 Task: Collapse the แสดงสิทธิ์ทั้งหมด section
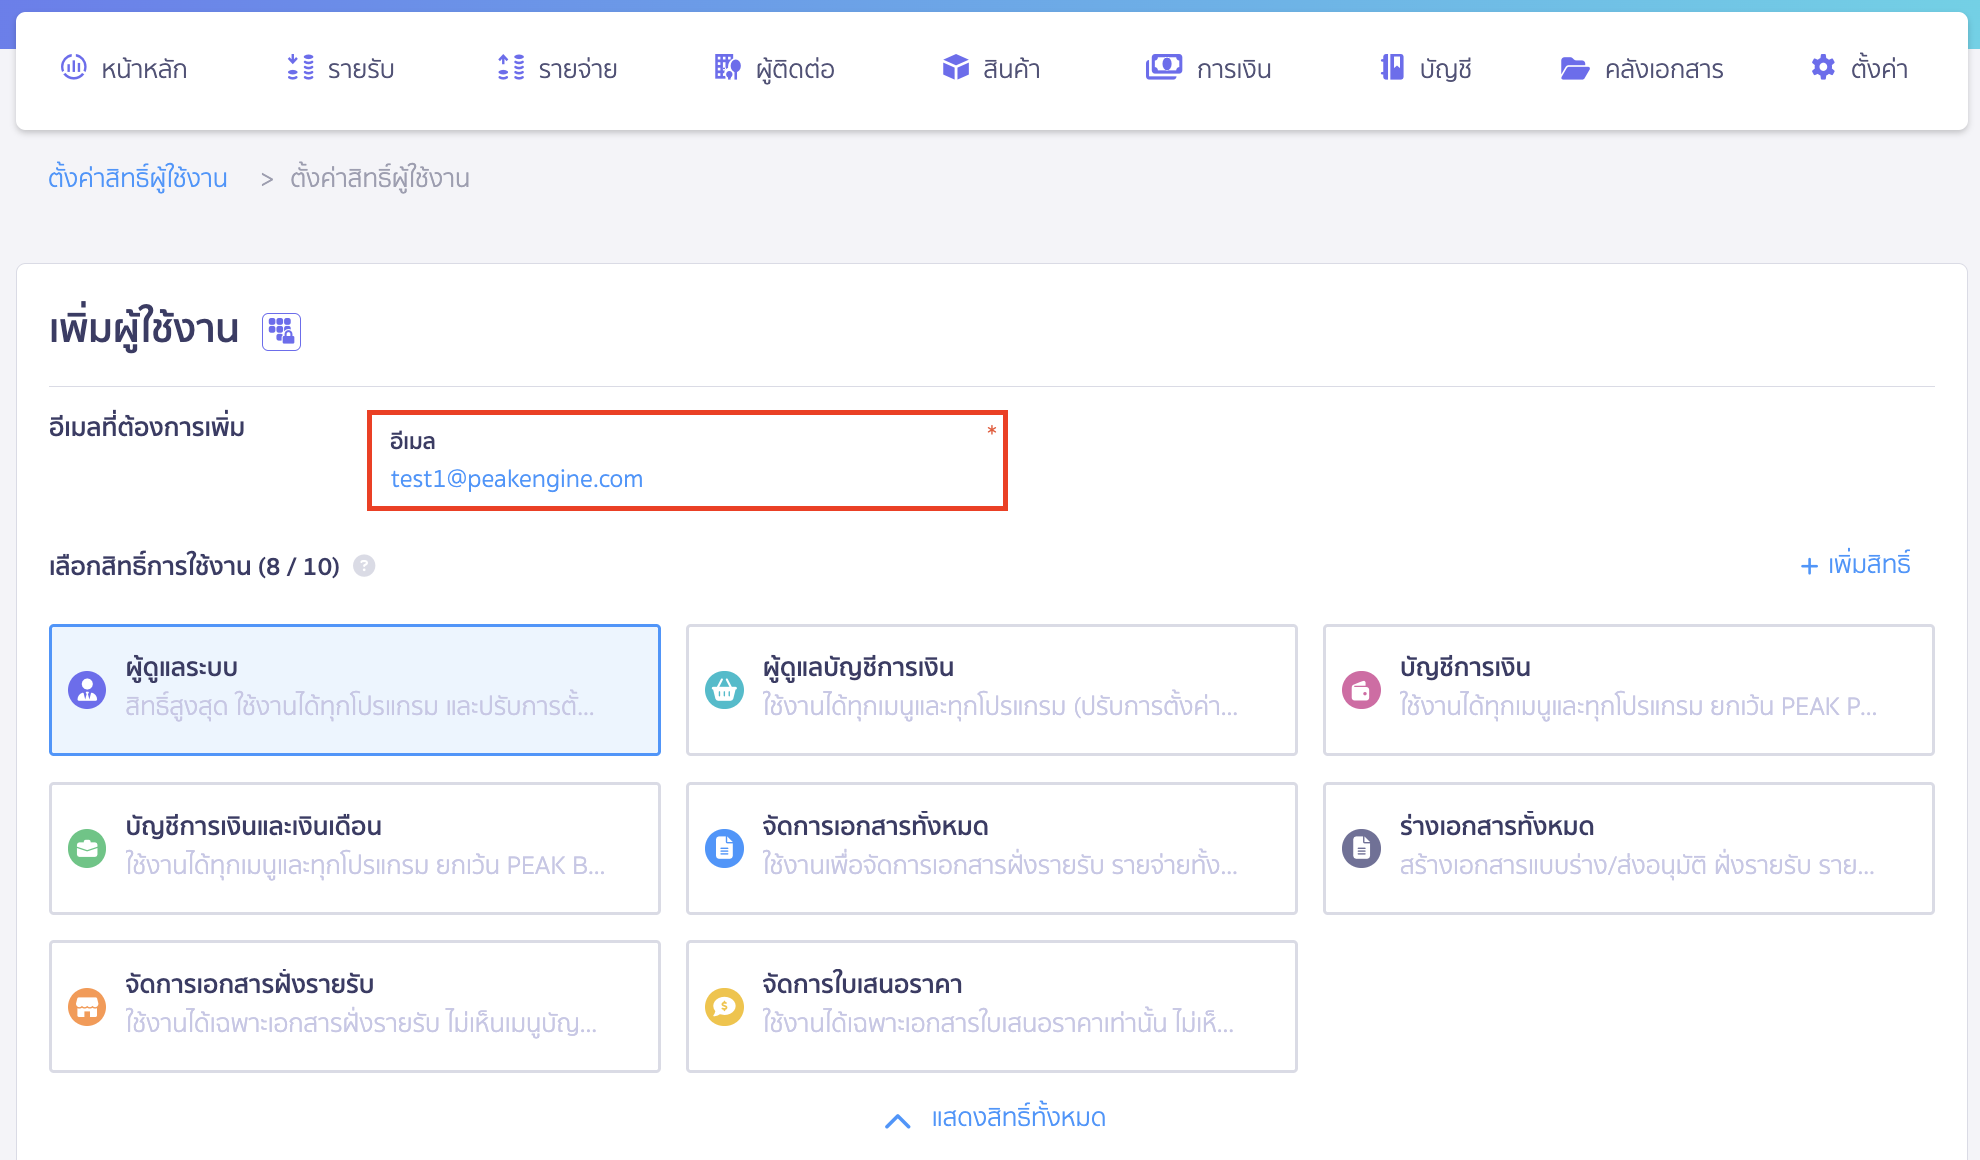tap(990, 1117)
